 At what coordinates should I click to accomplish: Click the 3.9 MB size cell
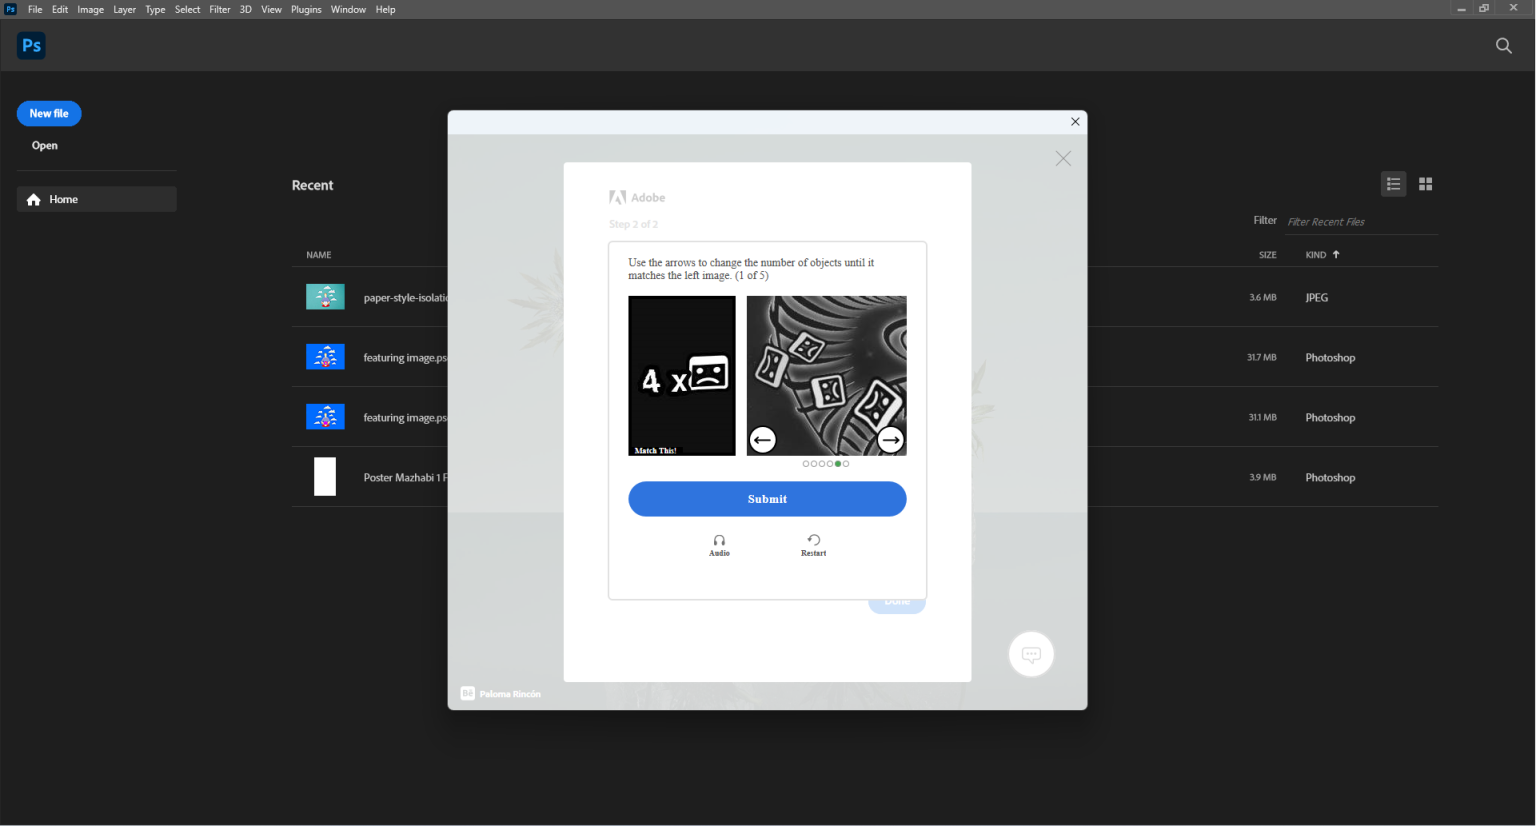click(1263, 478)
